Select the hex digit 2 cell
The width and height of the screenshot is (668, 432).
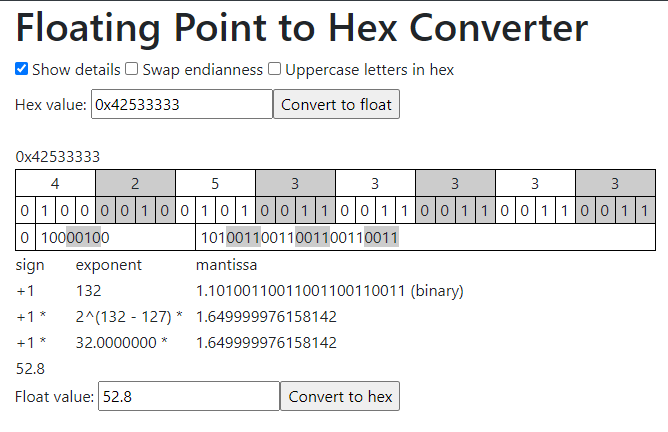[x=135, y=184]
